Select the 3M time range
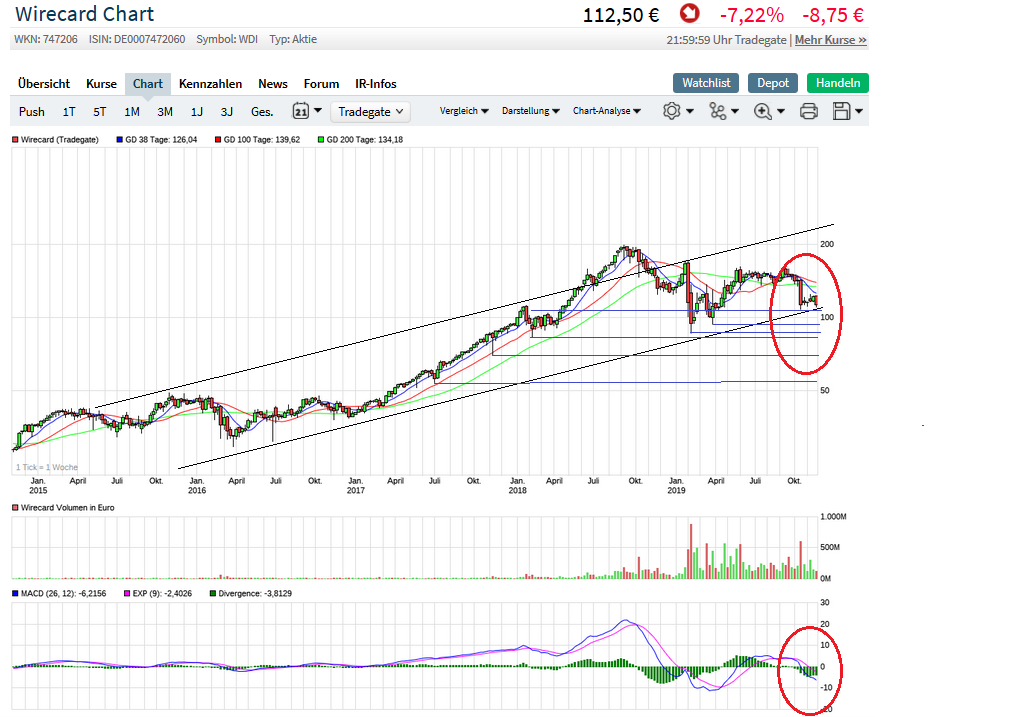This screenshot has height=717, width=1020. coord(165,112)
